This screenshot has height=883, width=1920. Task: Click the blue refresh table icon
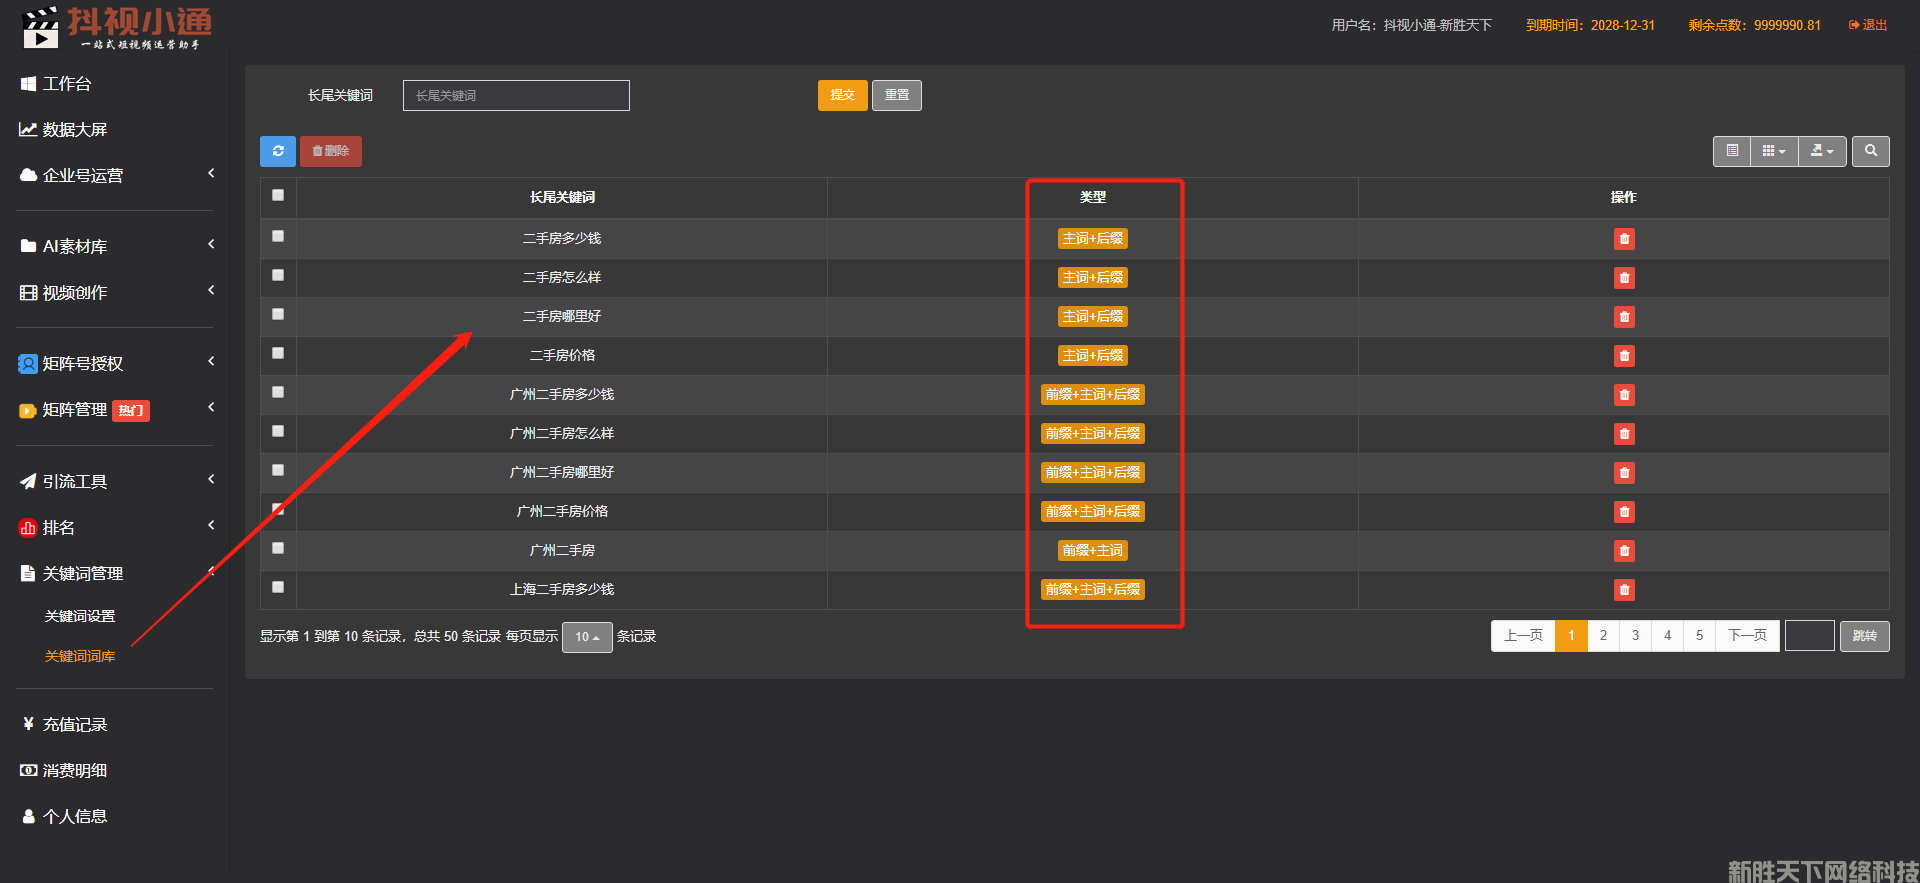point(278,151)
